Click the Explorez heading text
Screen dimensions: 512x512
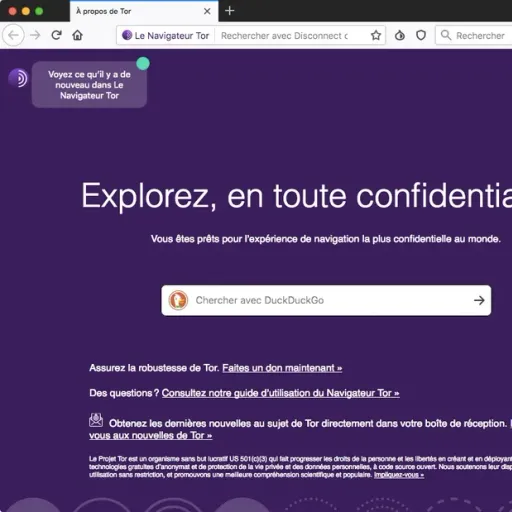pos(297,196)
